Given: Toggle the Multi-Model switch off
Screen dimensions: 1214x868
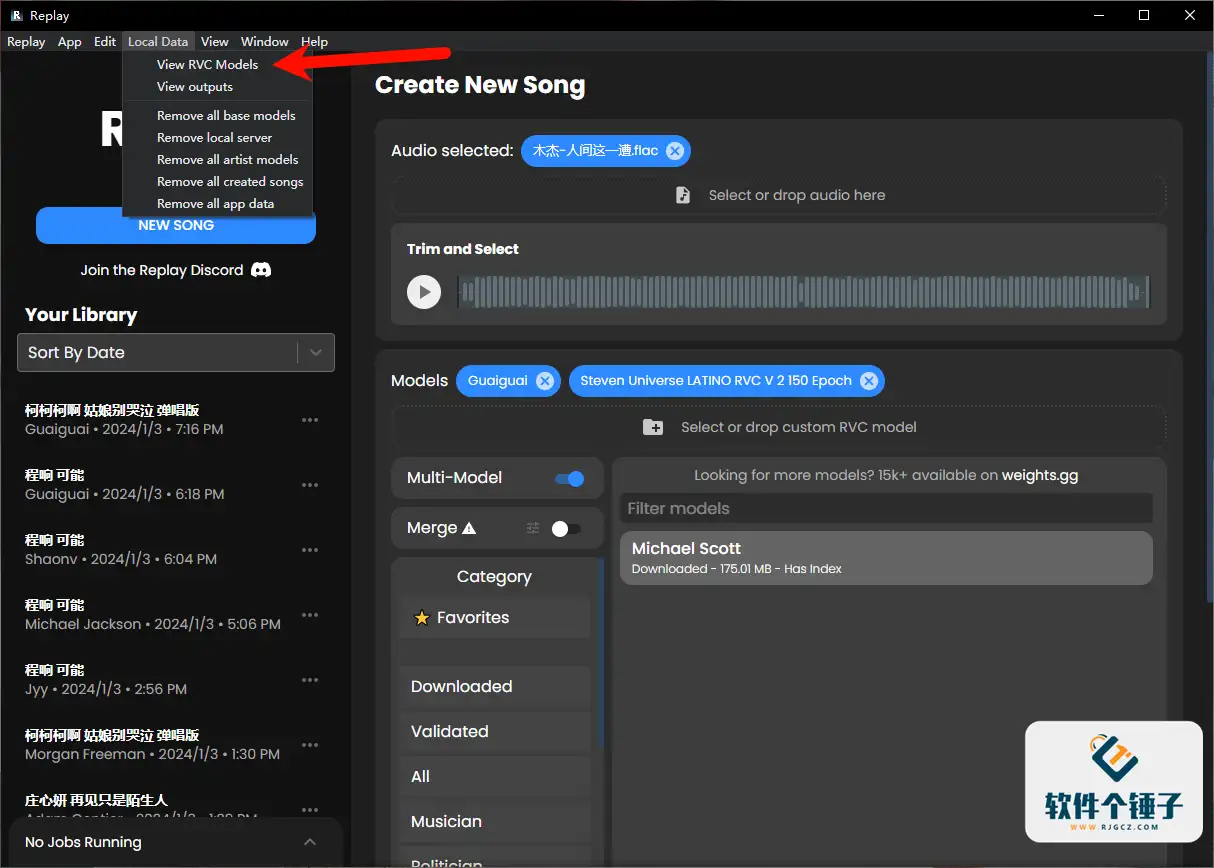Looking at the screenshot, I should [570, 478].
